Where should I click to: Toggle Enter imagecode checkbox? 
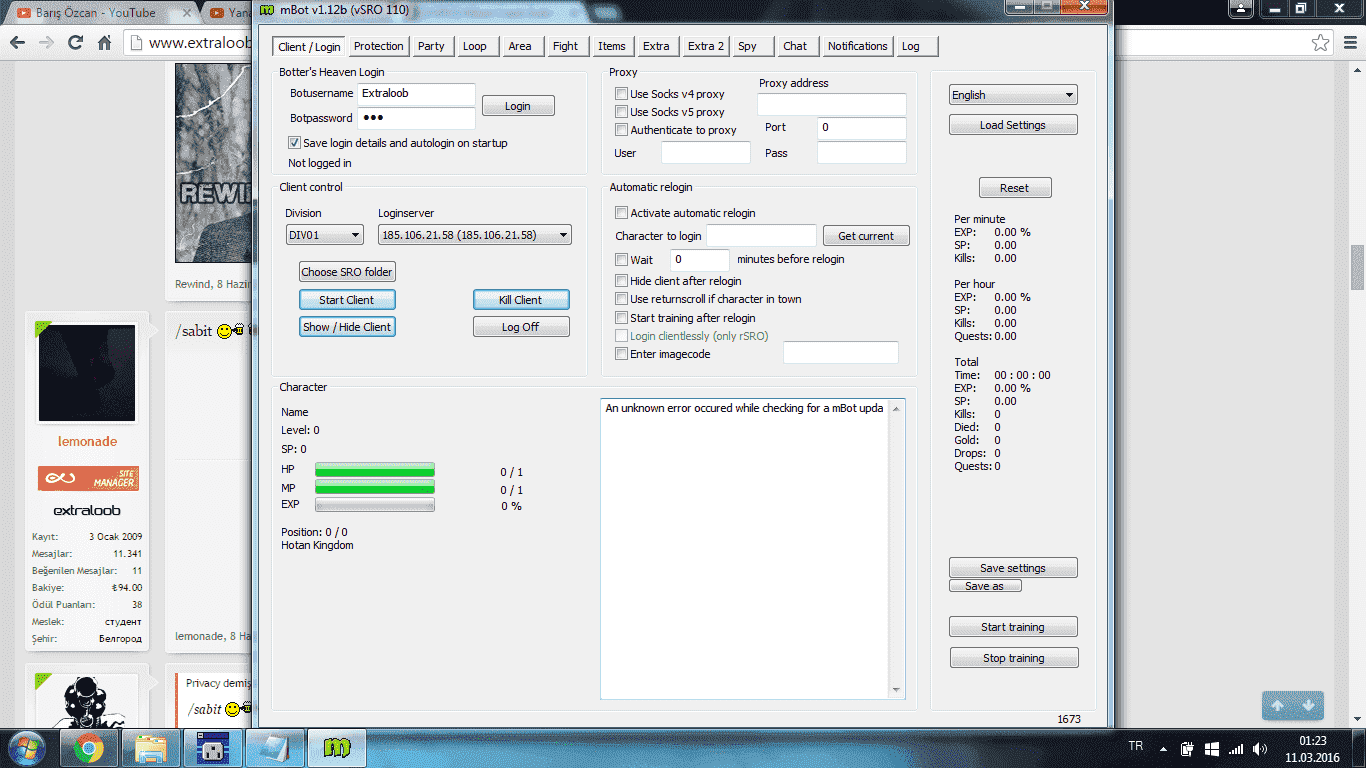622,354
